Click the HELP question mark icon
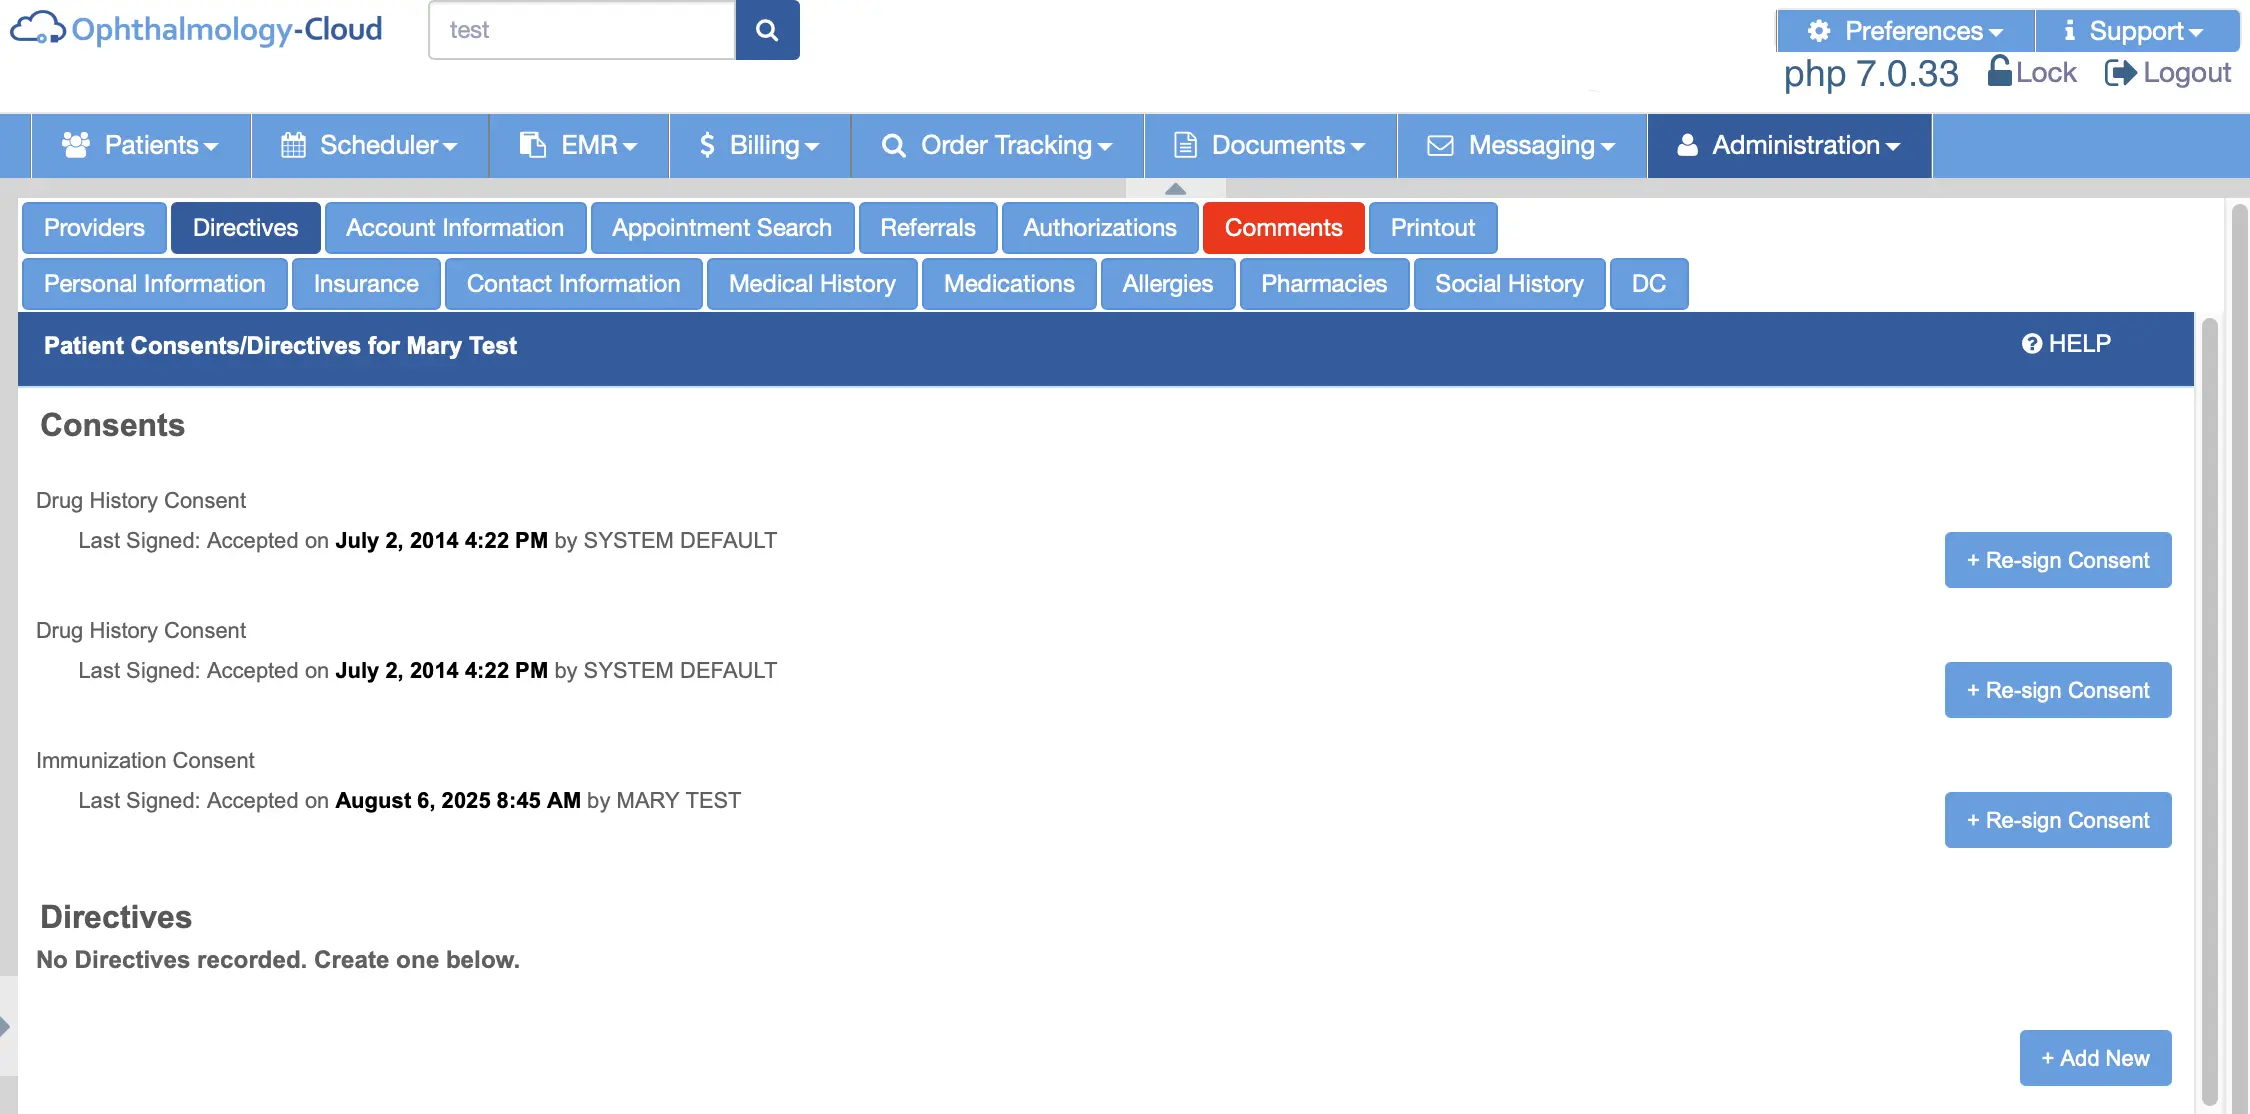Viewport: 2250px width, 1114px height. coord(2031,344)
